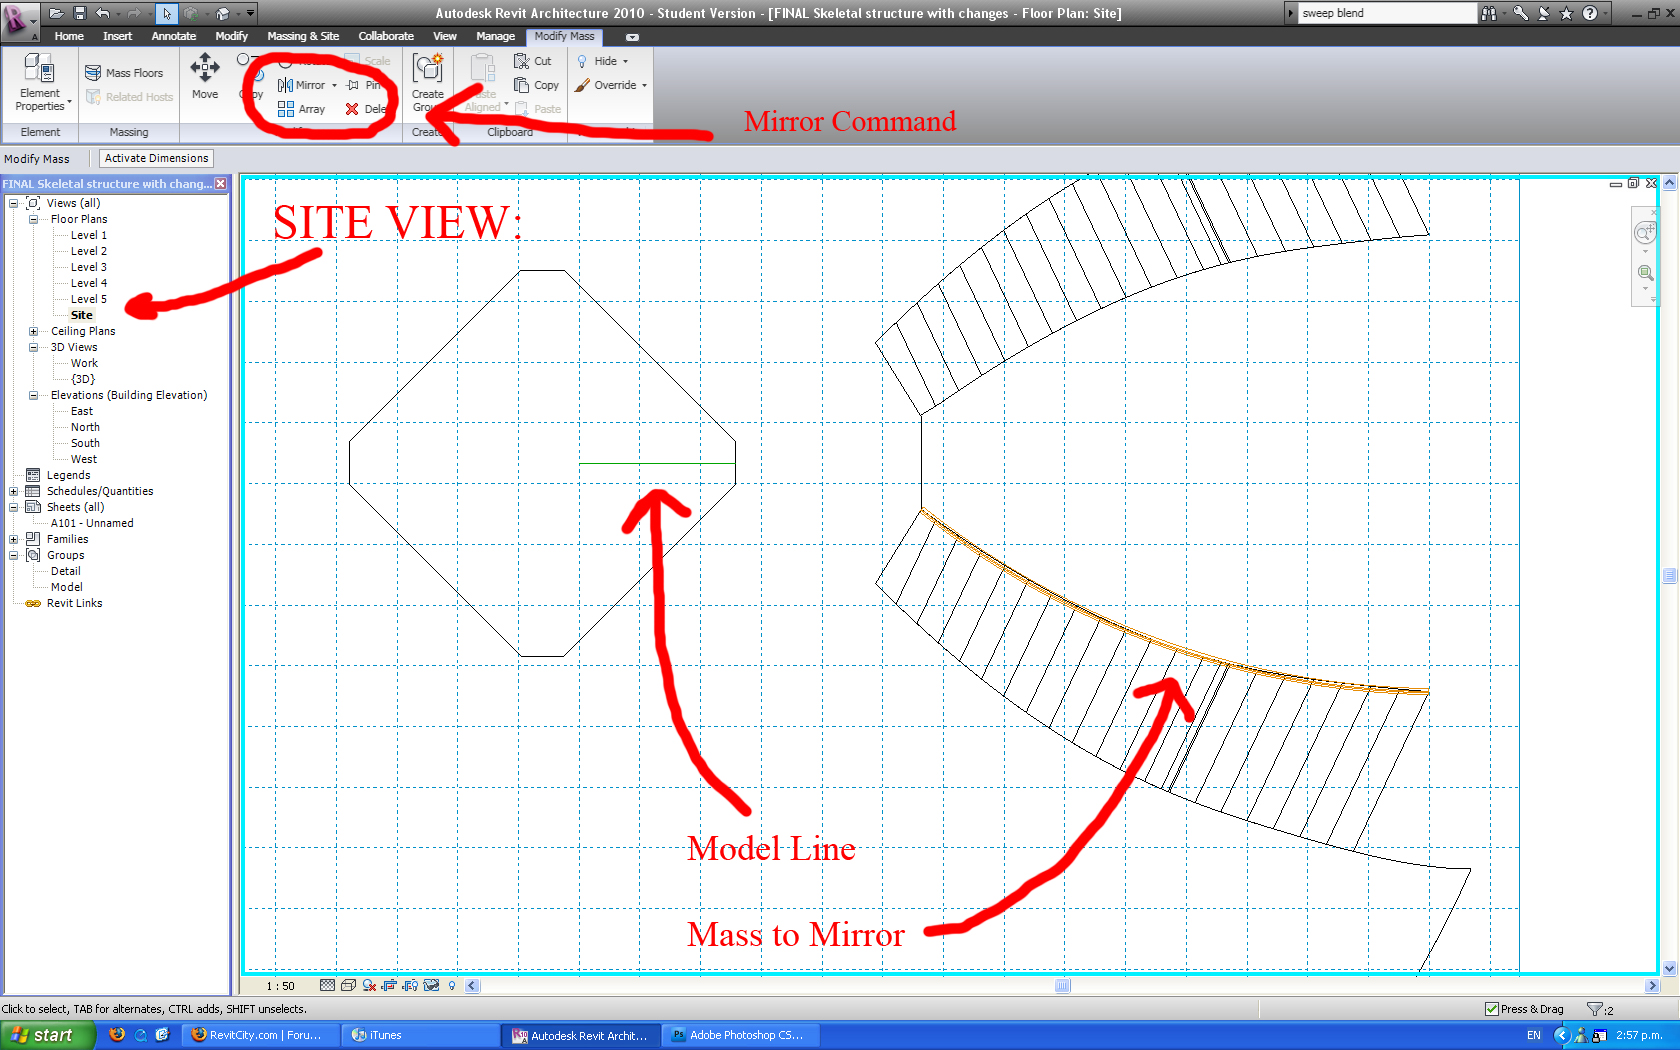The height and width of the screenshot is (1050, 1680).
Task: Expand the Families node
Action: pos(14,539)
